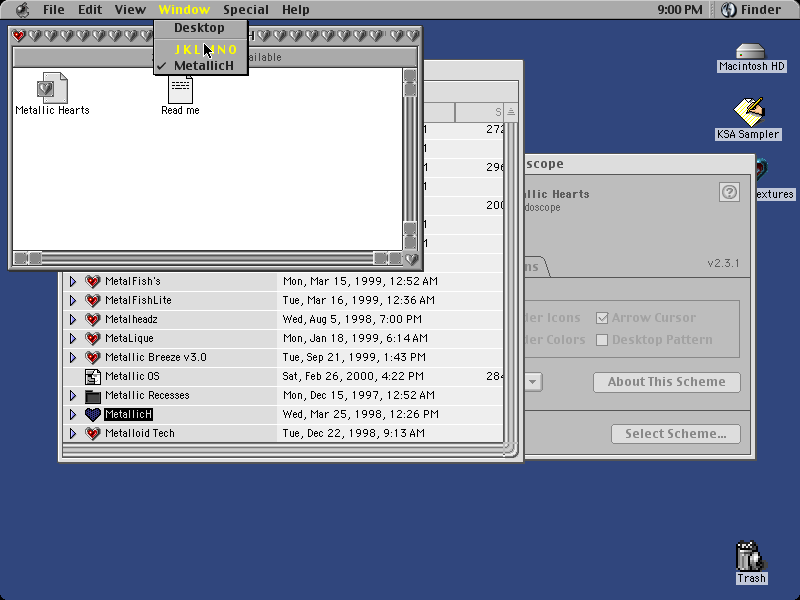Click the sort order icon in the list window header
The image size is (800, 600).
(x=511, y=112)
